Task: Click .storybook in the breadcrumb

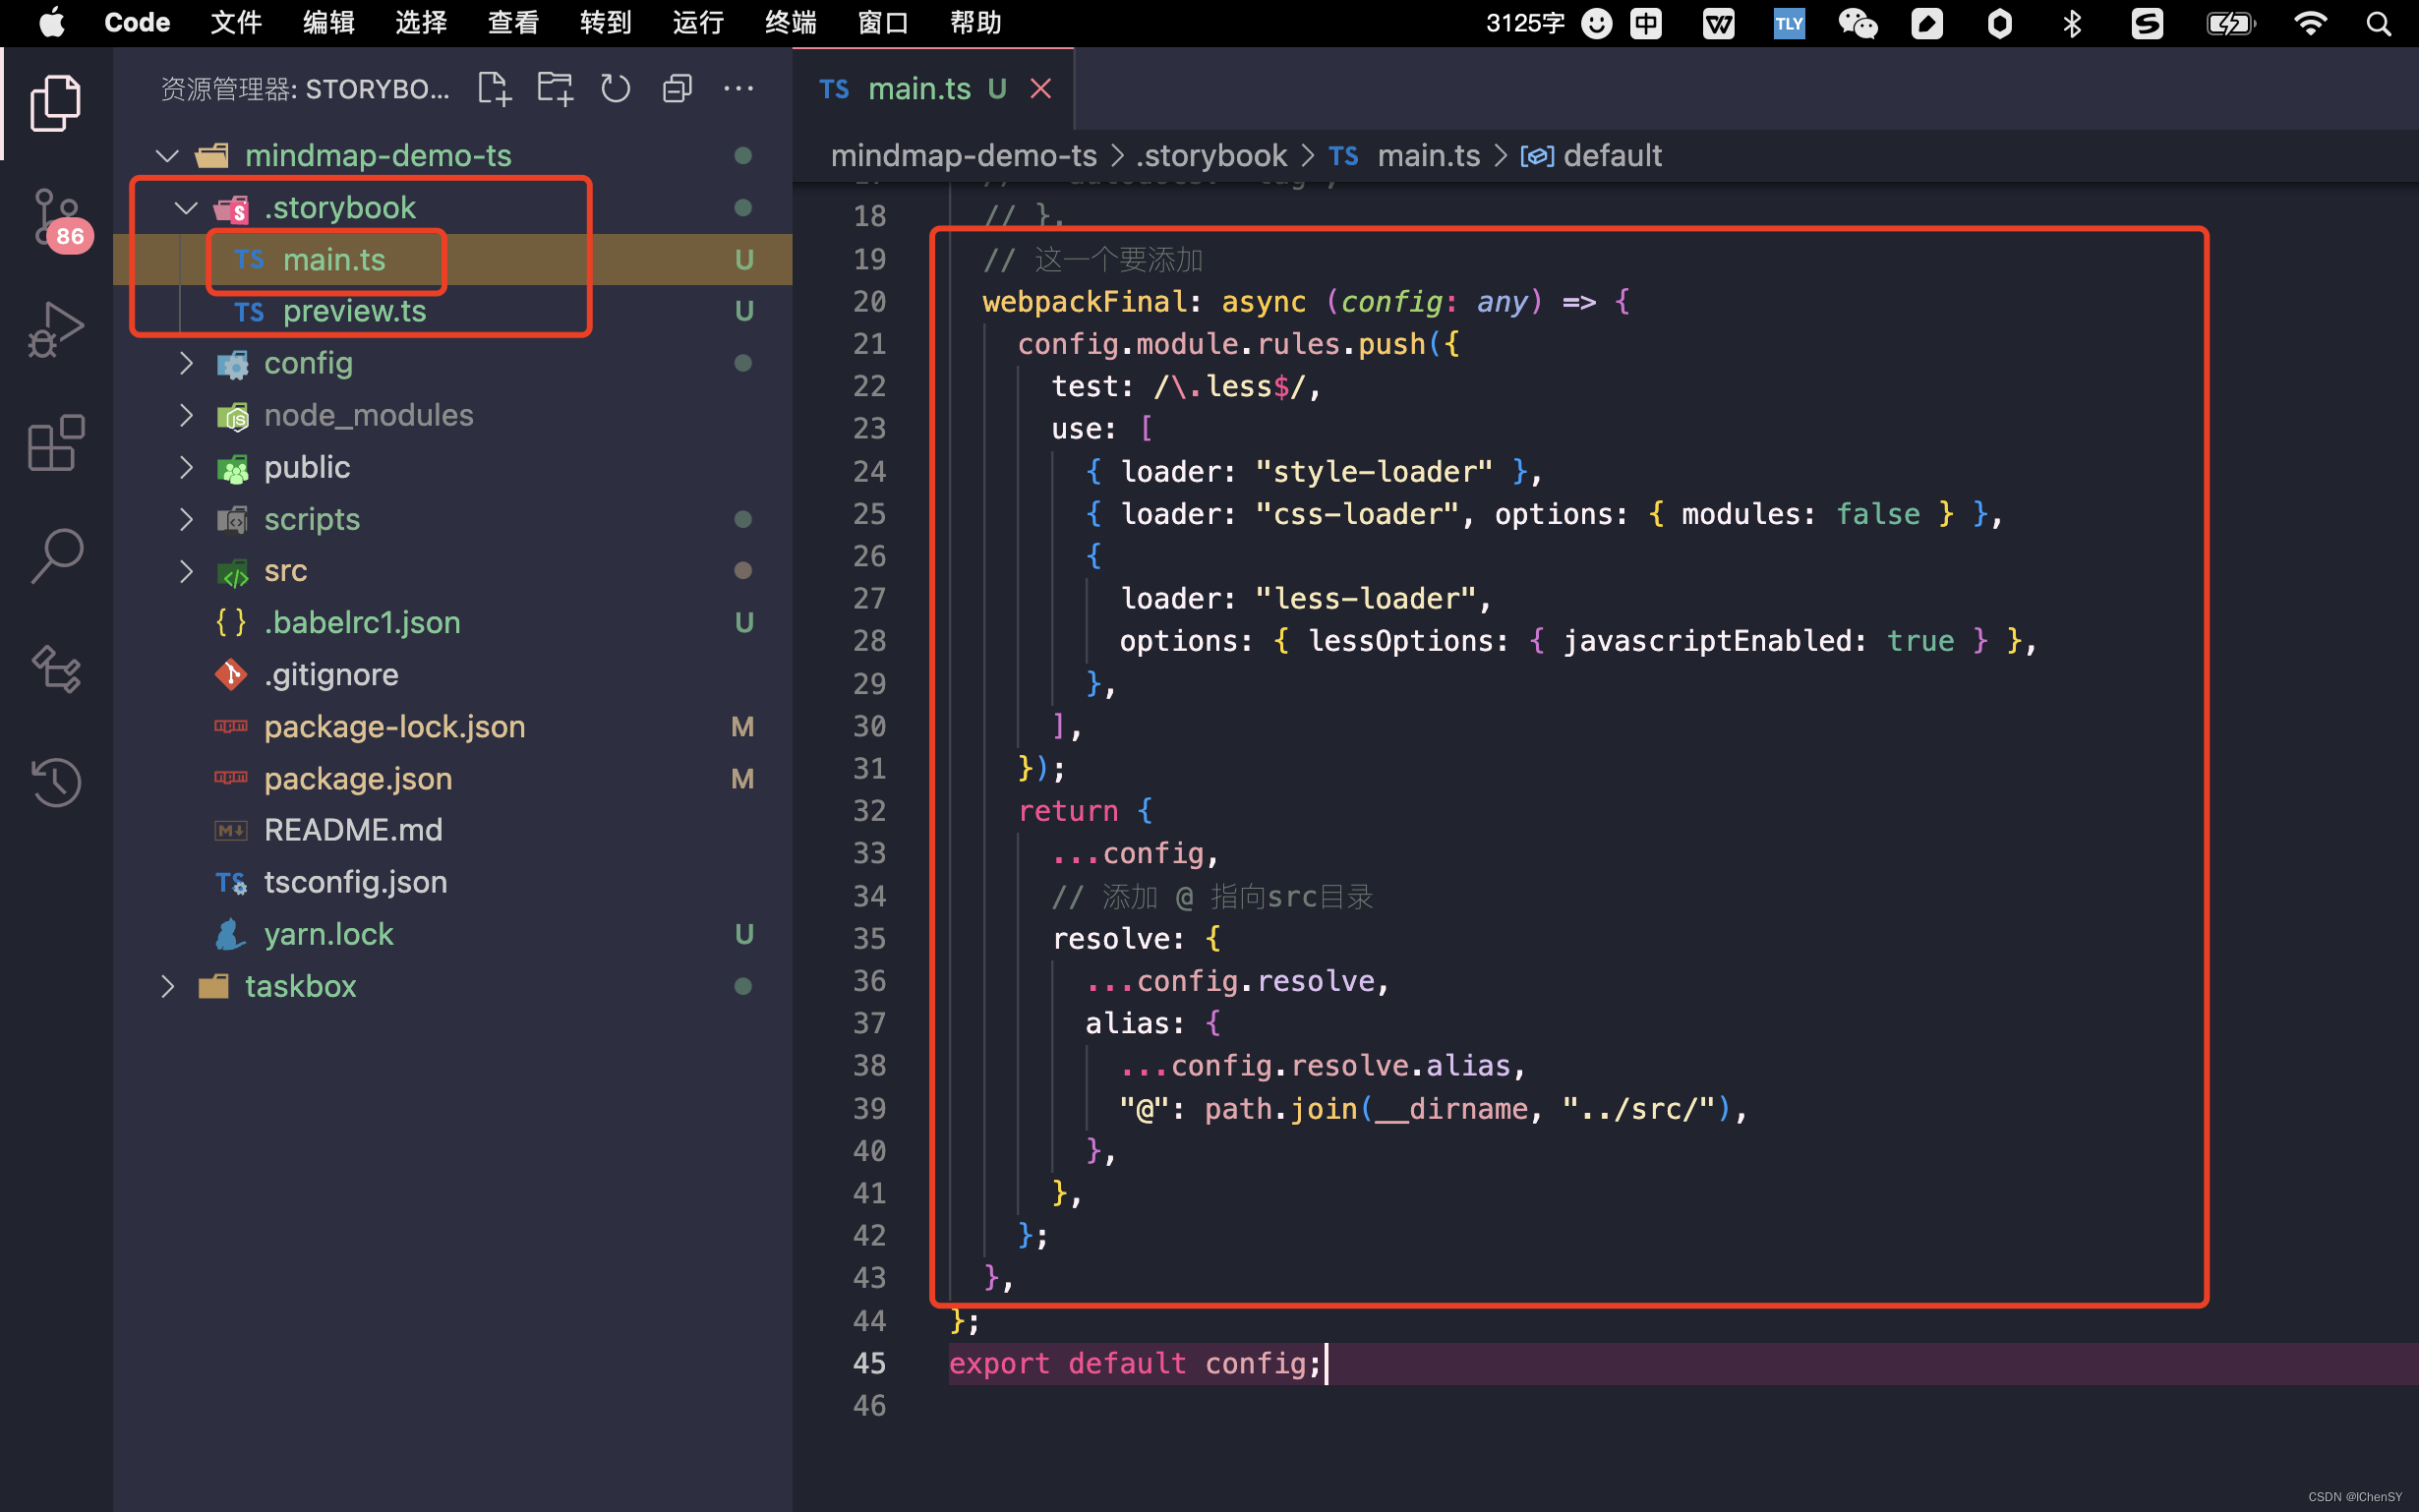Action: click(x=1212, y=156)
